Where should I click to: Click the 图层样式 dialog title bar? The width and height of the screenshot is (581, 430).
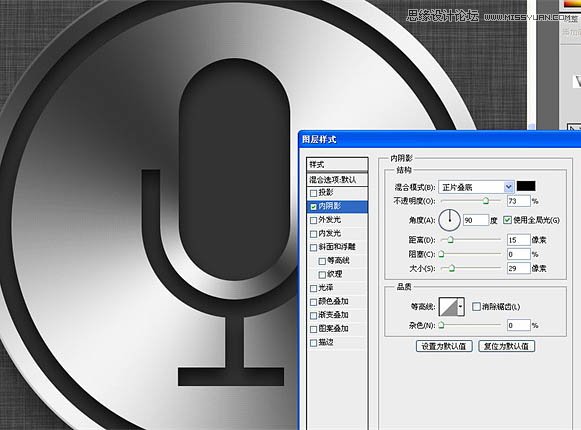pos(439,139)
